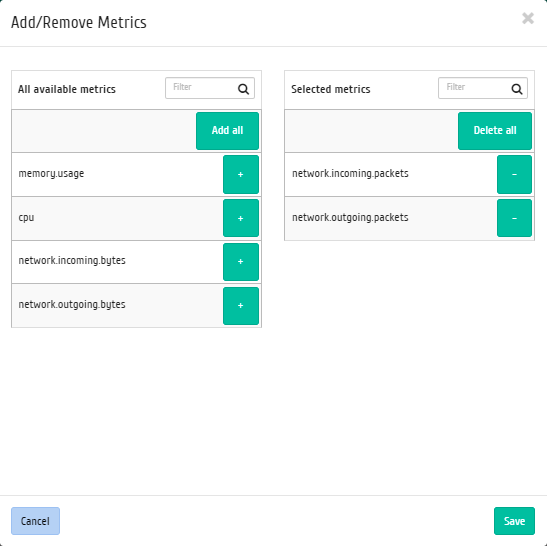Focus the All available metrics Filter field
Image resolution: width=547 pixels, height=546 pixels.
210,88
